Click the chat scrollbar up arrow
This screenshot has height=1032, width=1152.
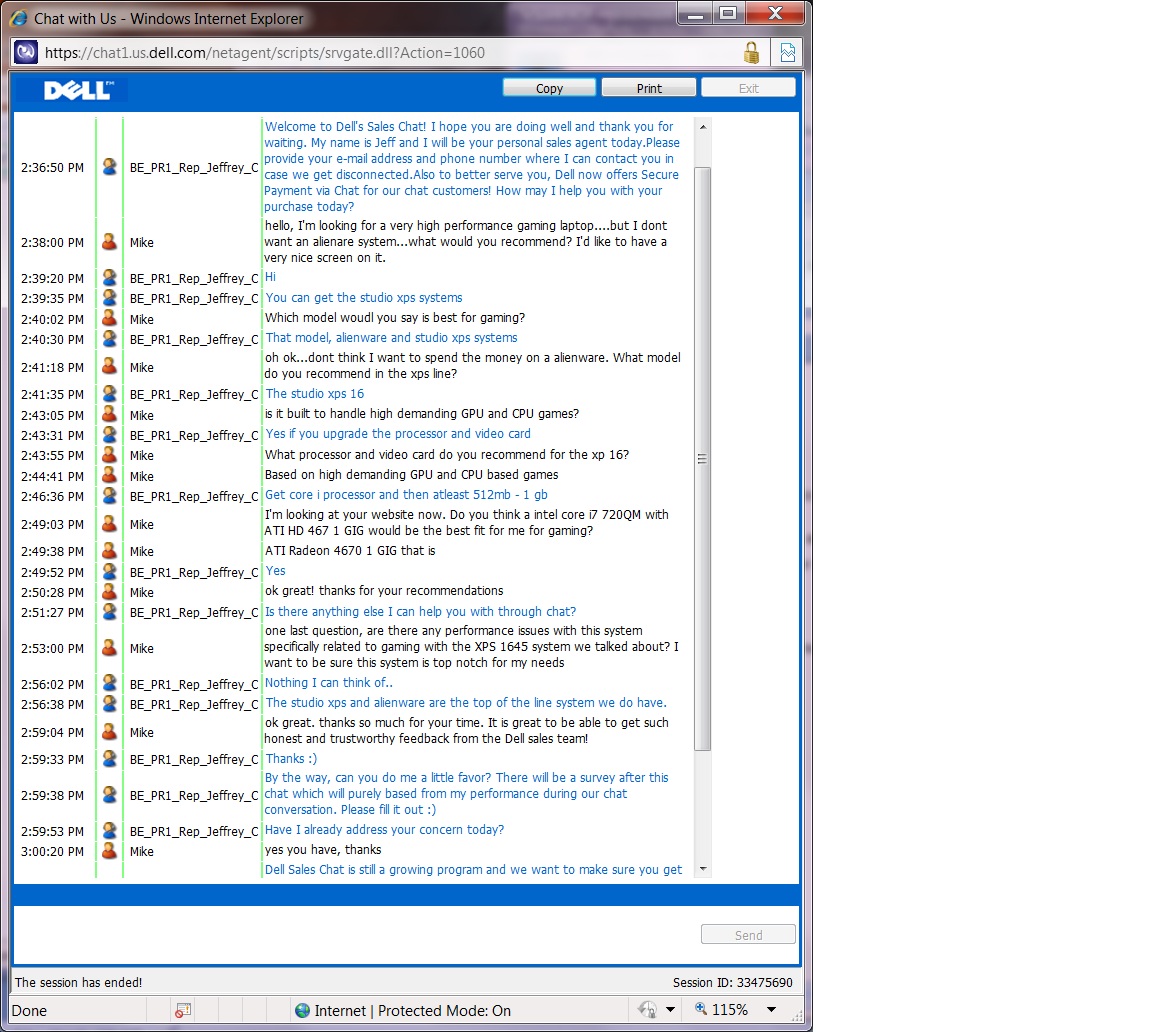click(x=703, y=127)
